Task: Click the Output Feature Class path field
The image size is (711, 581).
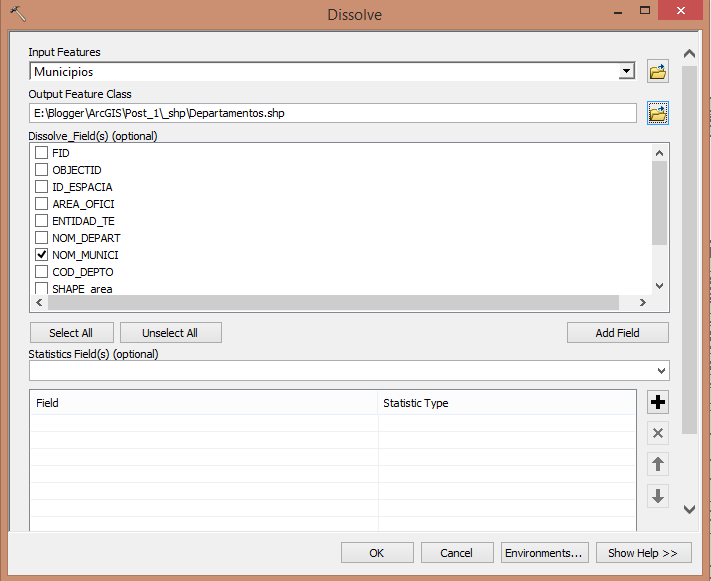Action: pyautogui.click(x=332, y=113)
